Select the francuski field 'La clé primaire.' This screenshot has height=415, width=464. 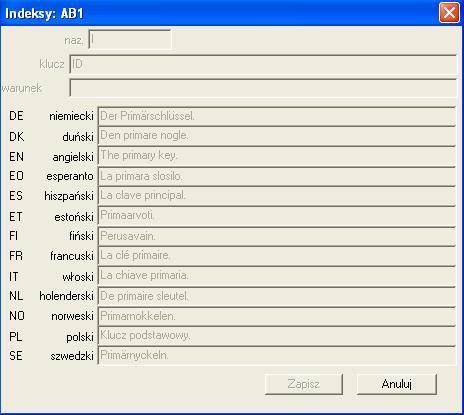pyautogui.click(x=277, y=256)
